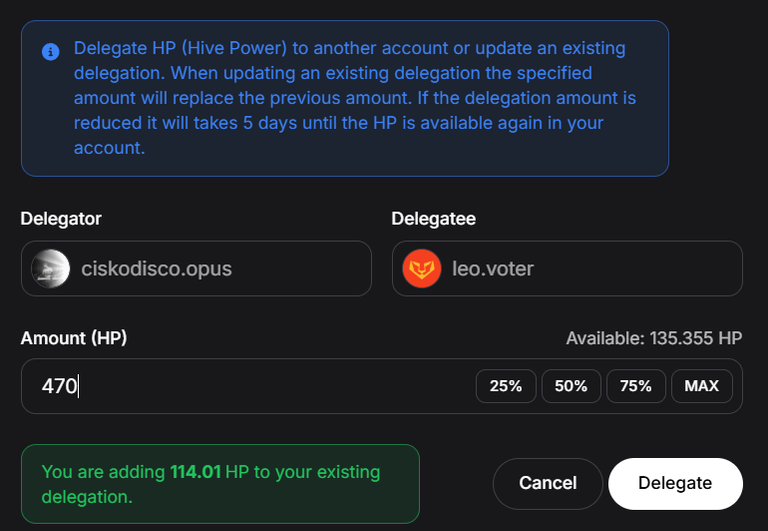
Task: Click the Delegatee field with leo.voter
Action: point(567,268)
